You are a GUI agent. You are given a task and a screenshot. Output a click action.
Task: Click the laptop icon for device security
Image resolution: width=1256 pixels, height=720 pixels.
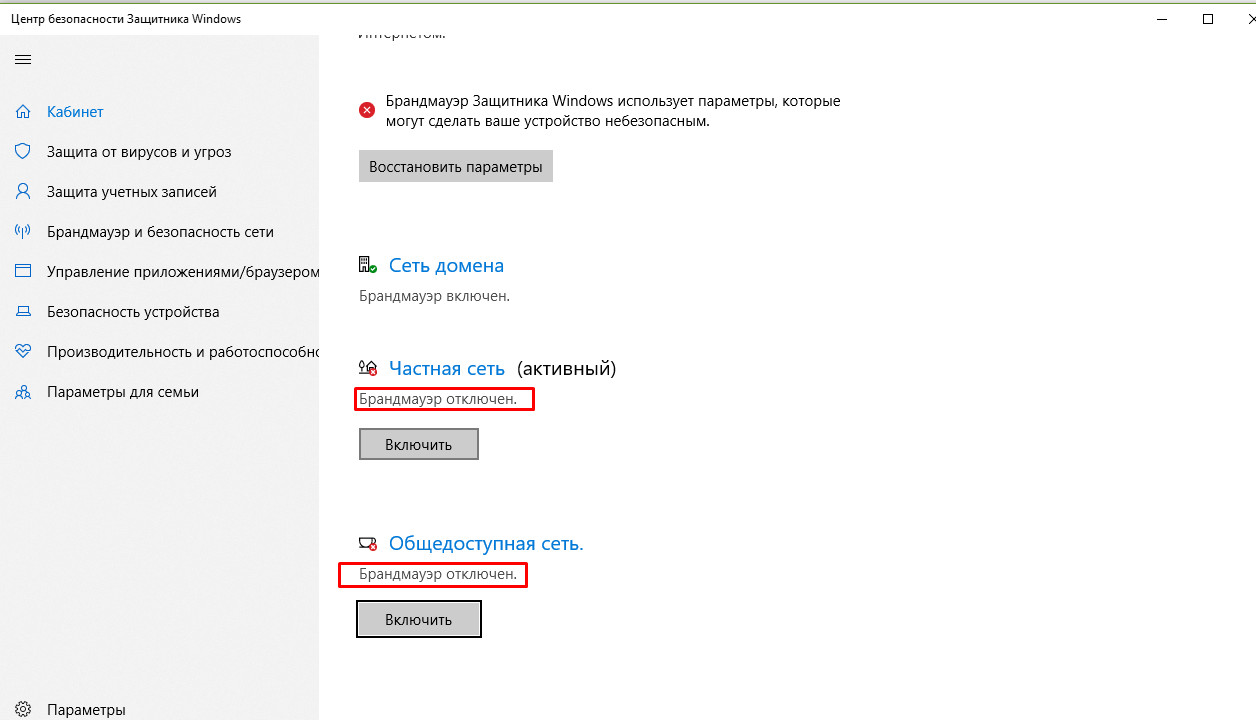click(23, 312)
